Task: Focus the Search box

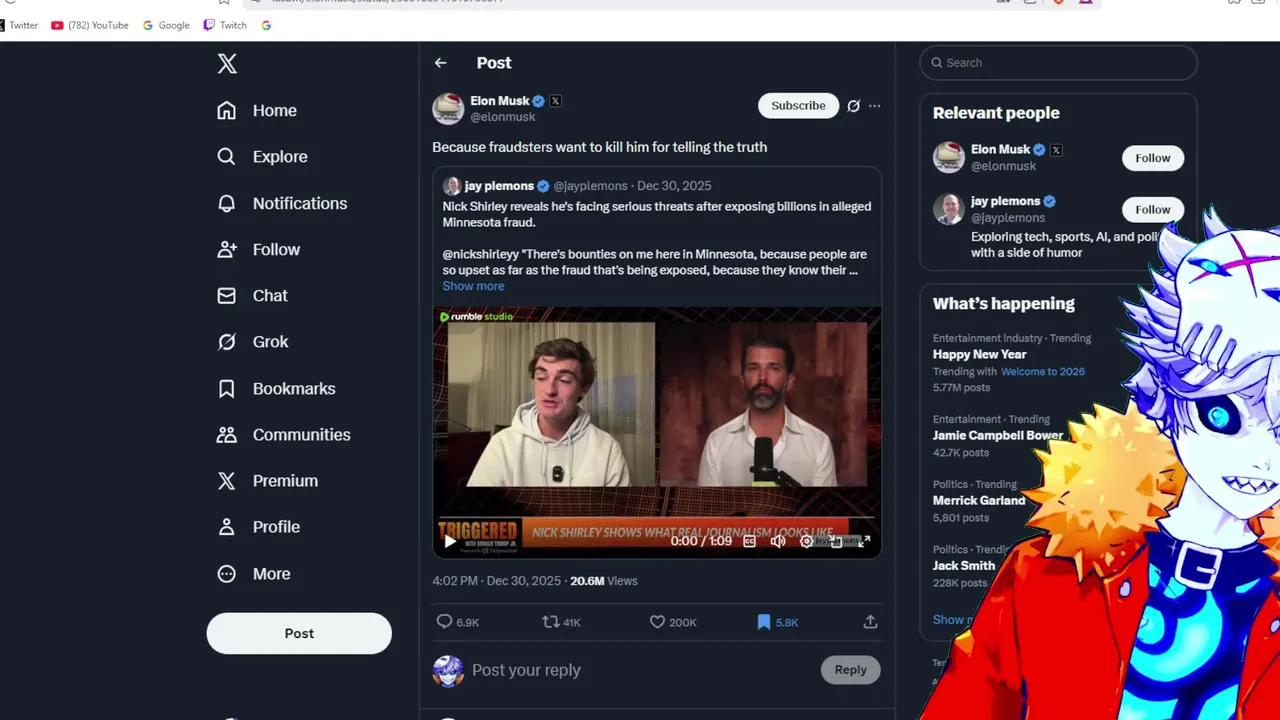Action: (x=1058, y=62)
